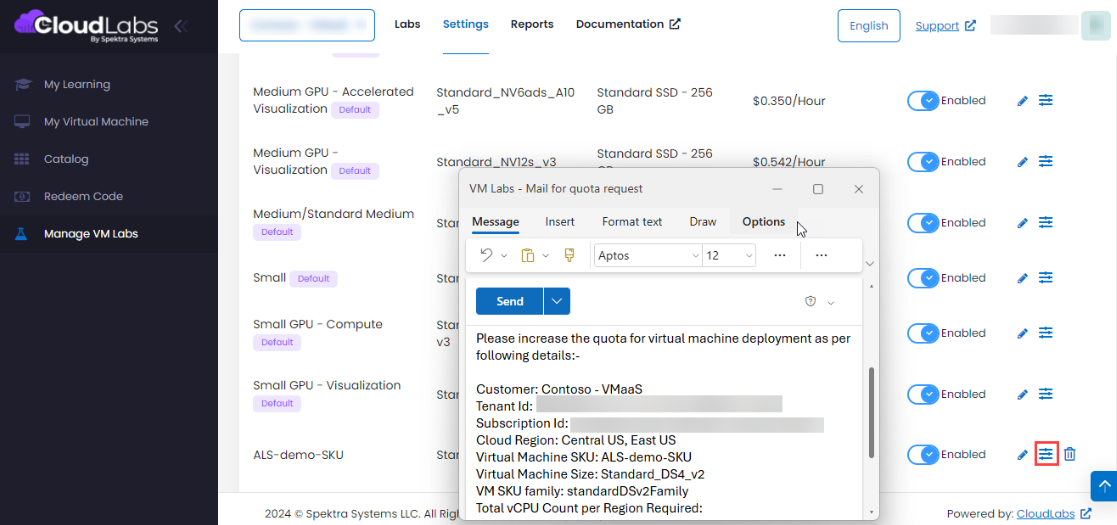
Task: Click the Send button
Action: click(x=509, y=301)
